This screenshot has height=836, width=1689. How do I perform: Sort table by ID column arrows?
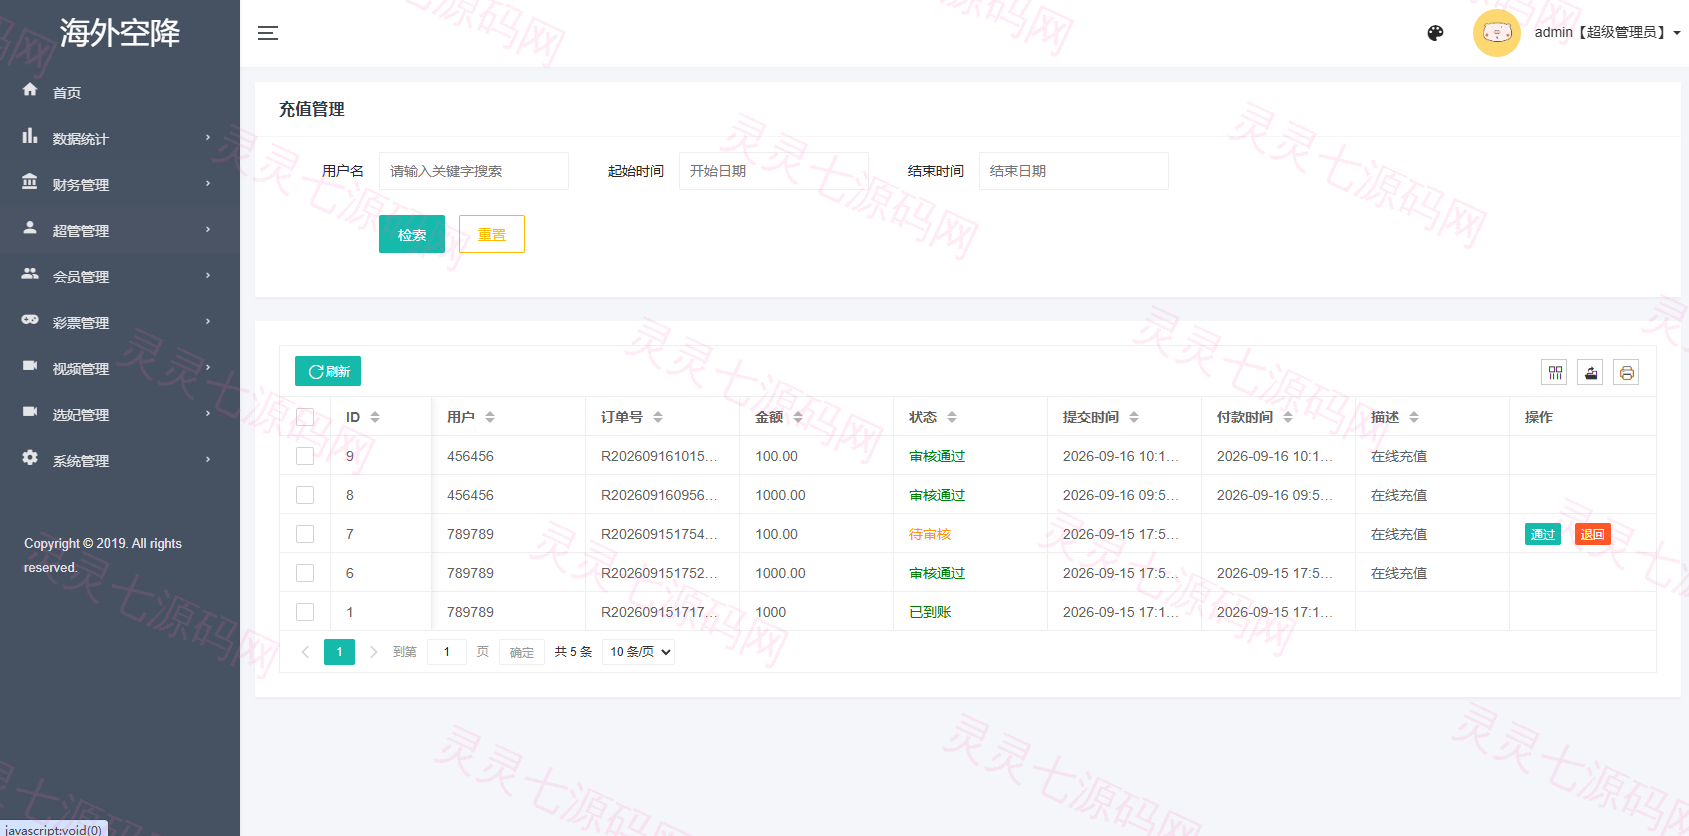click(x=375, y=417)
